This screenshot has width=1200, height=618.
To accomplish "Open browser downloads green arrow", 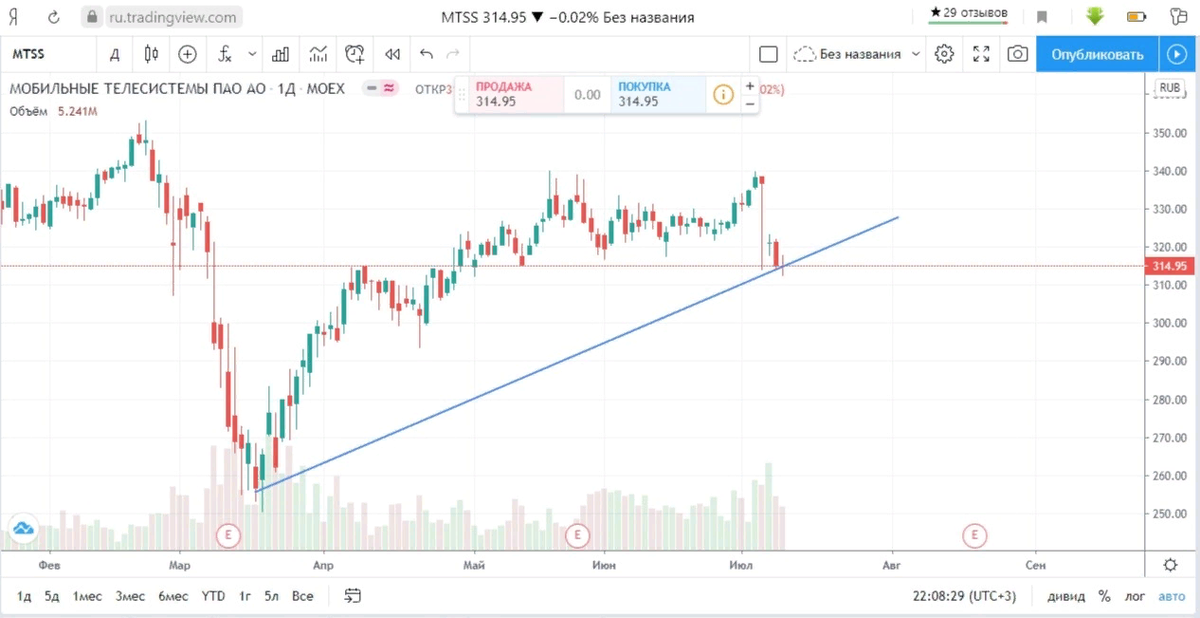I will (x=1095, y=17).
